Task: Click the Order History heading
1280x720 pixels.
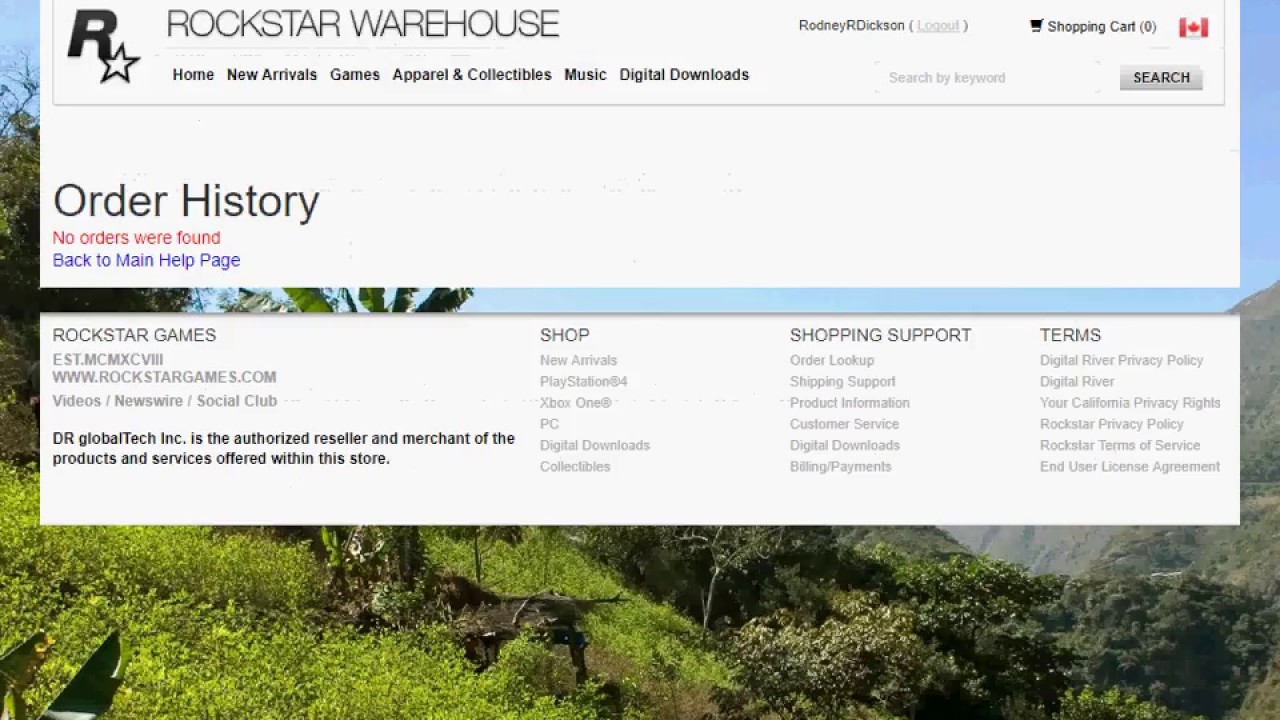Action: 186,201
